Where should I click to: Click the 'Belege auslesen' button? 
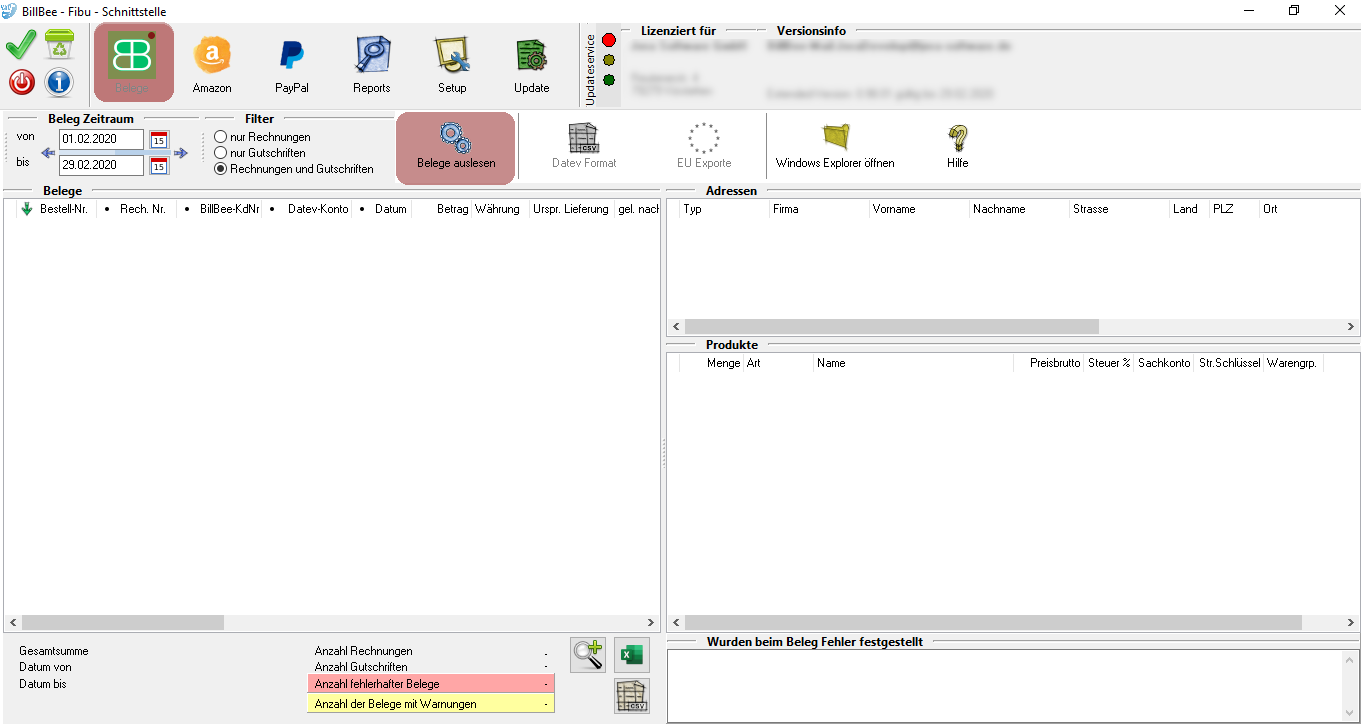coord(456,148)
